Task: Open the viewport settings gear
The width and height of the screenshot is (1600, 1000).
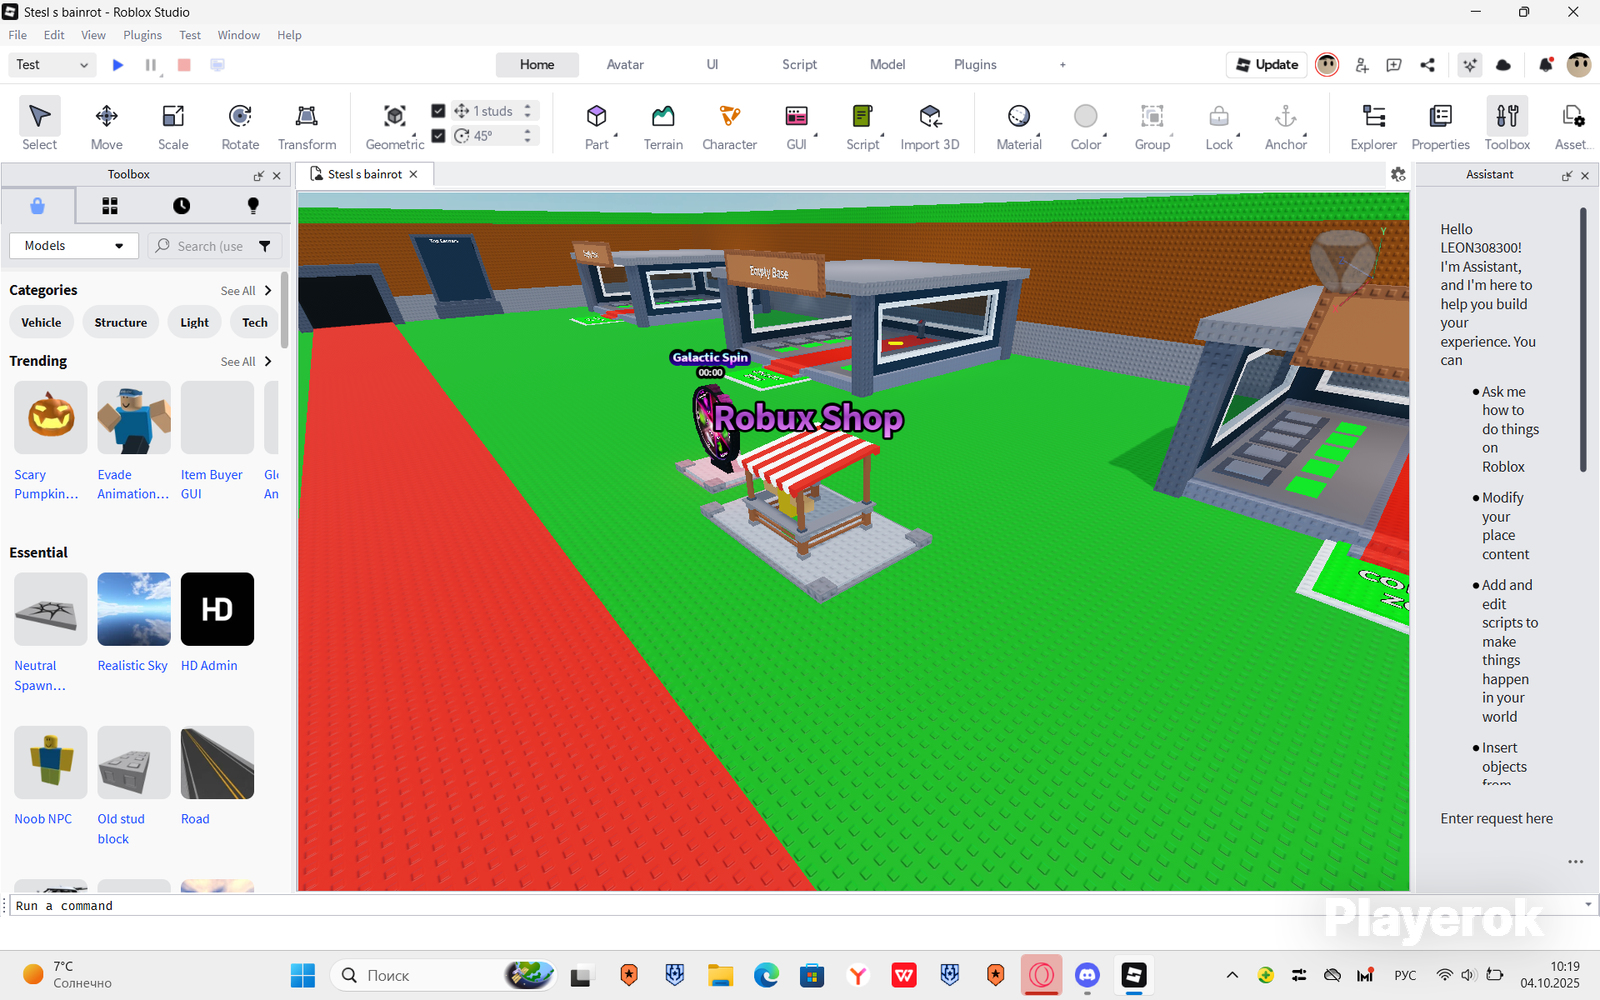Action: tap(1398, 174)
